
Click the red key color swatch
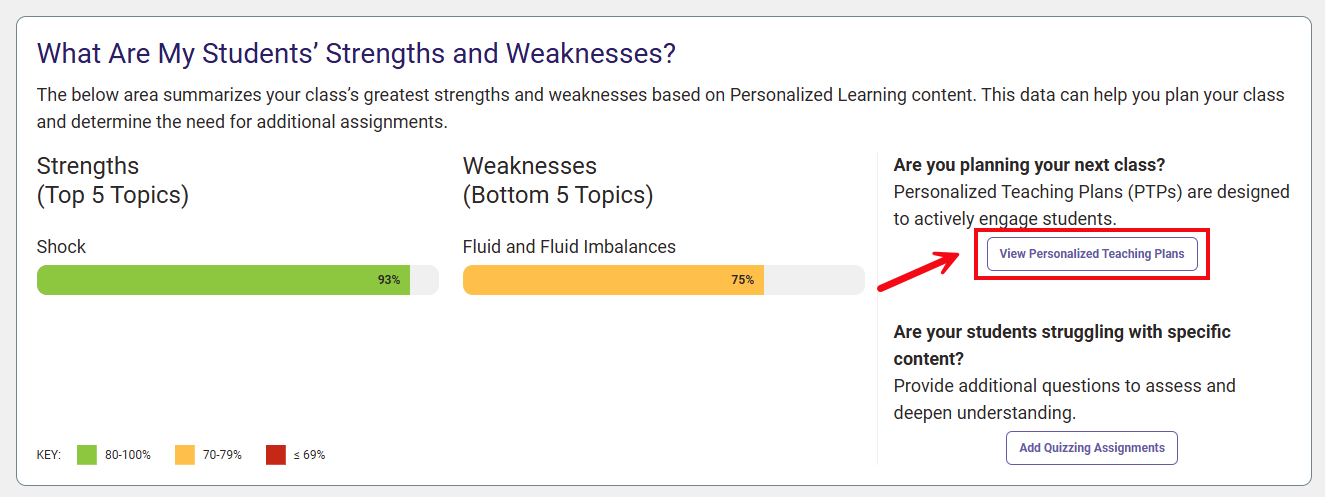coord(276,455)
